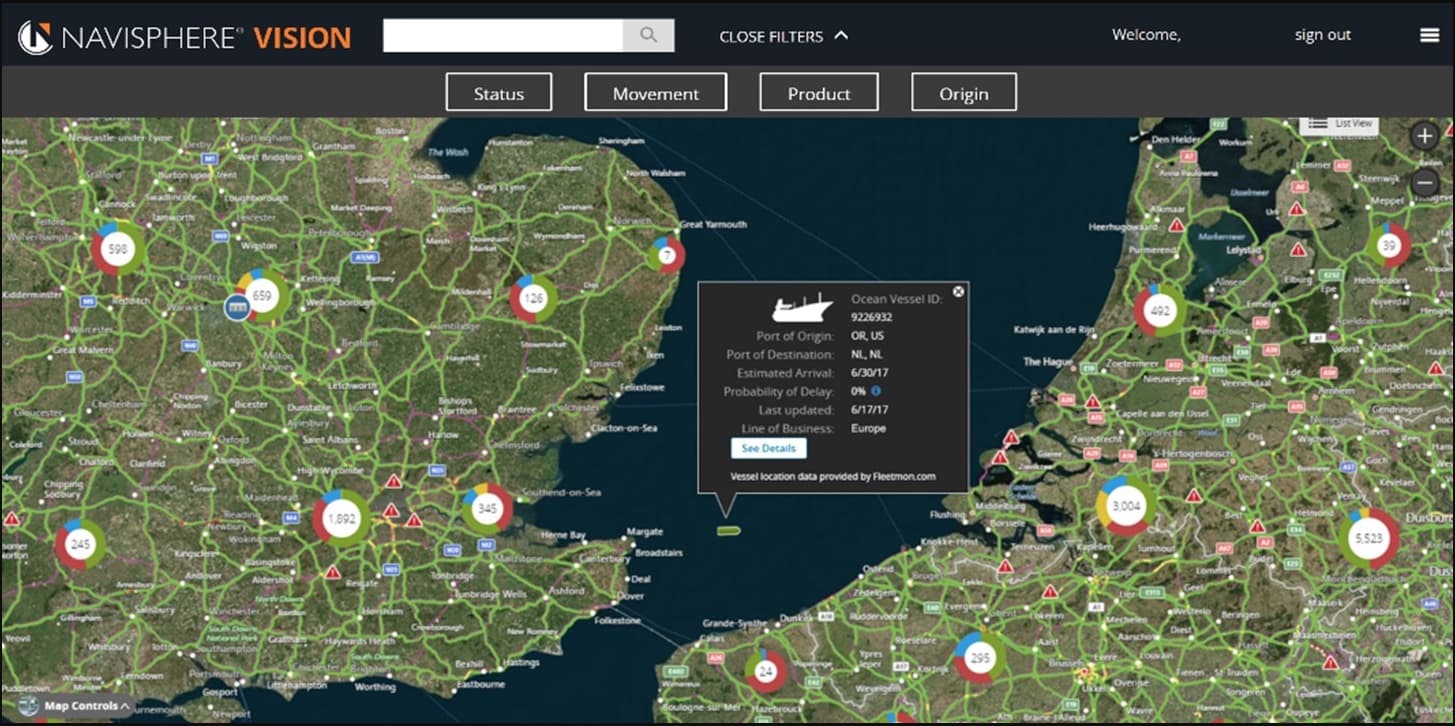1455x726 pixels.
Task: Open the 5,523 shipment cluster
Action: point(1369,538)
